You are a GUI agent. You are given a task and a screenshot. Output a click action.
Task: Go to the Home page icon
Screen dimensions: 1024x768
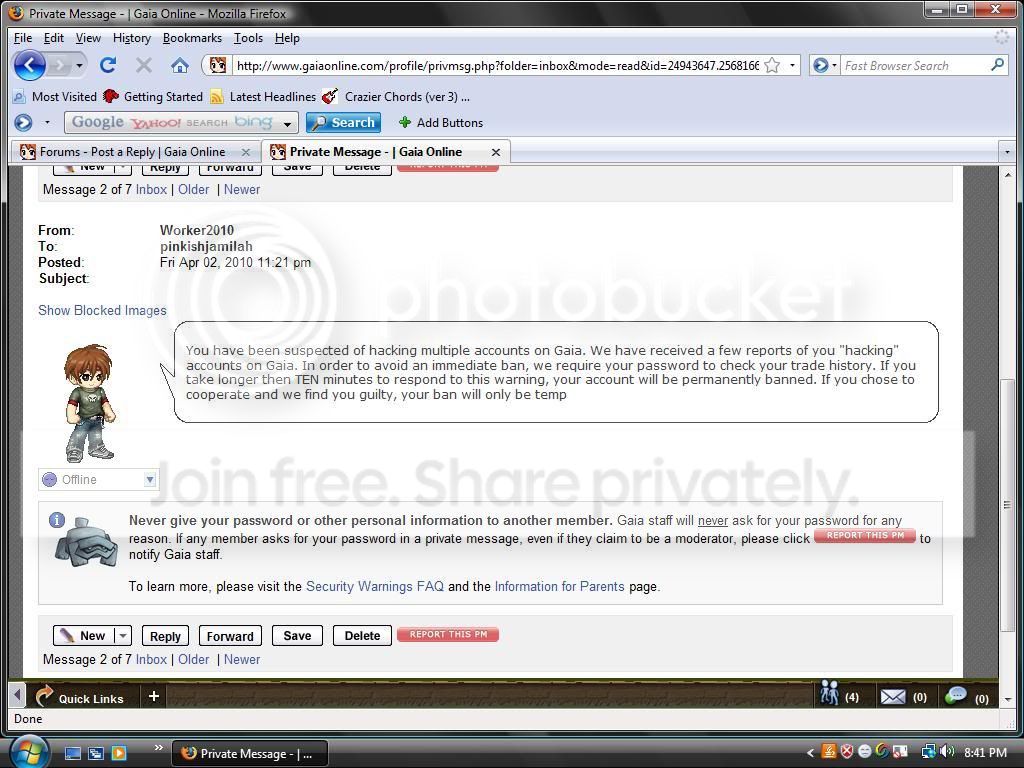[x=180, y=65]
